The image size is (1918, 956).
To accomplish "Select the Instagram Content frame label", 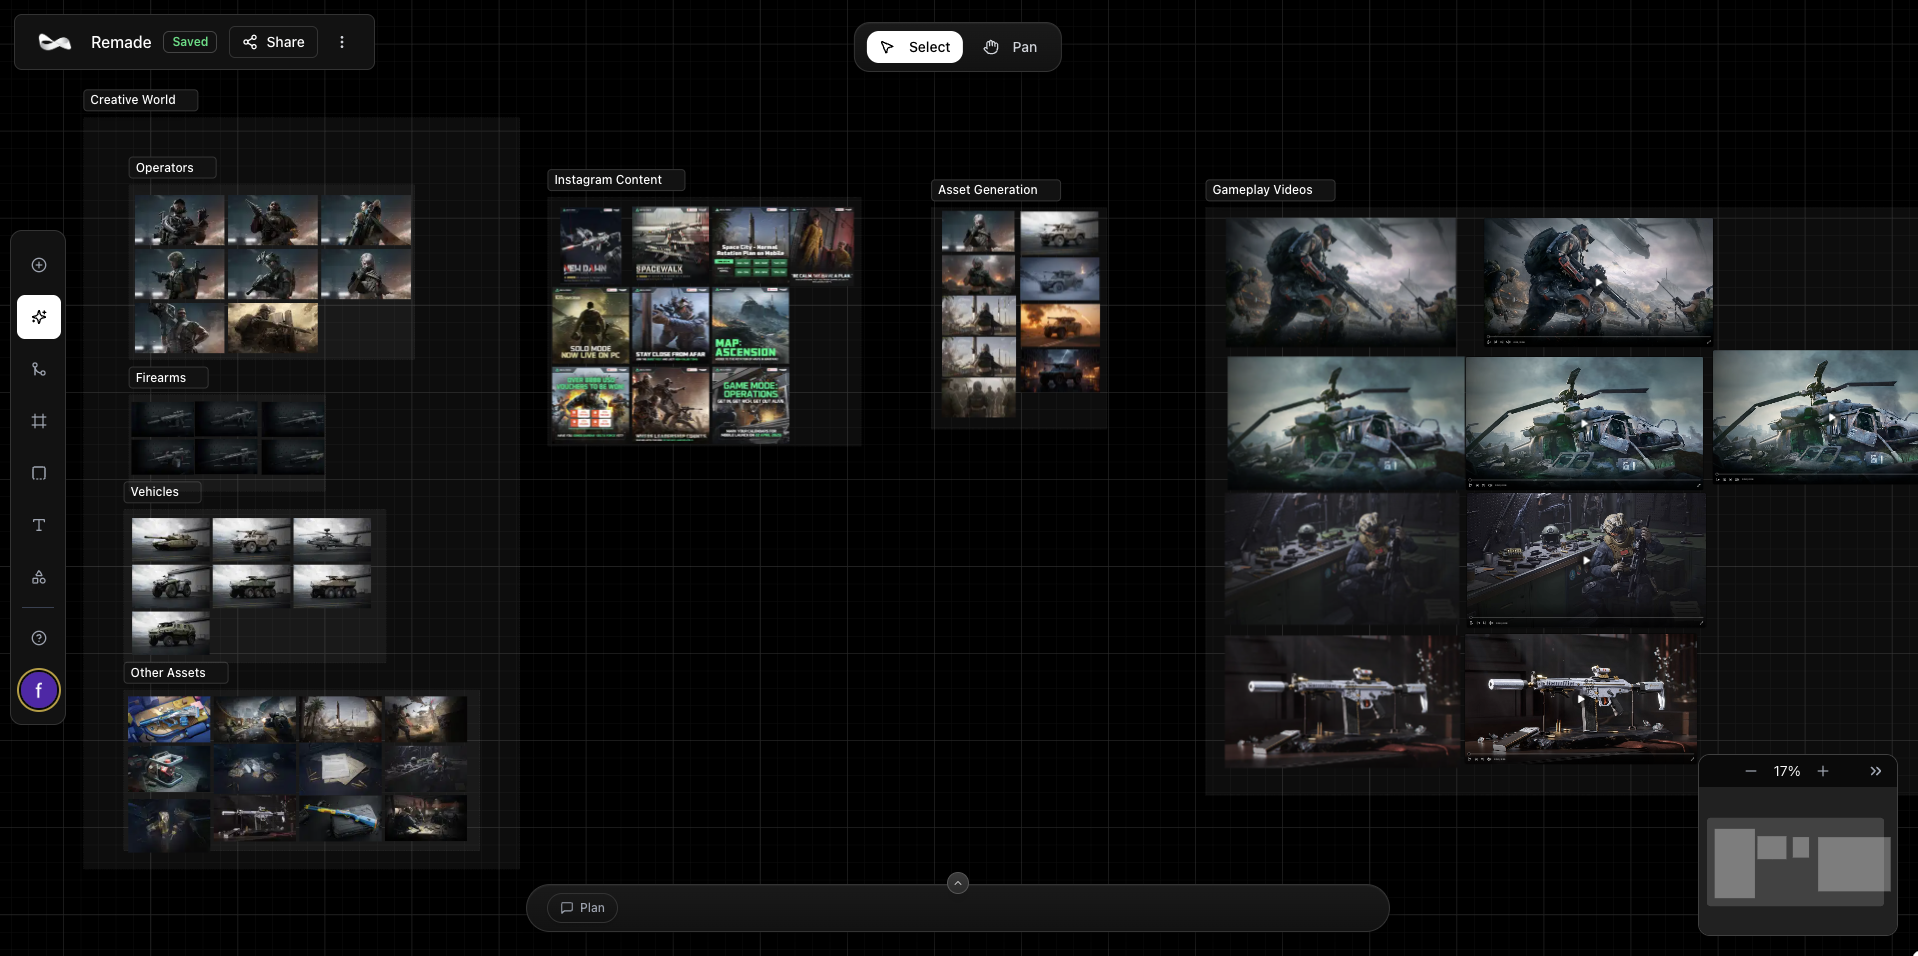I will pos(616,180).
